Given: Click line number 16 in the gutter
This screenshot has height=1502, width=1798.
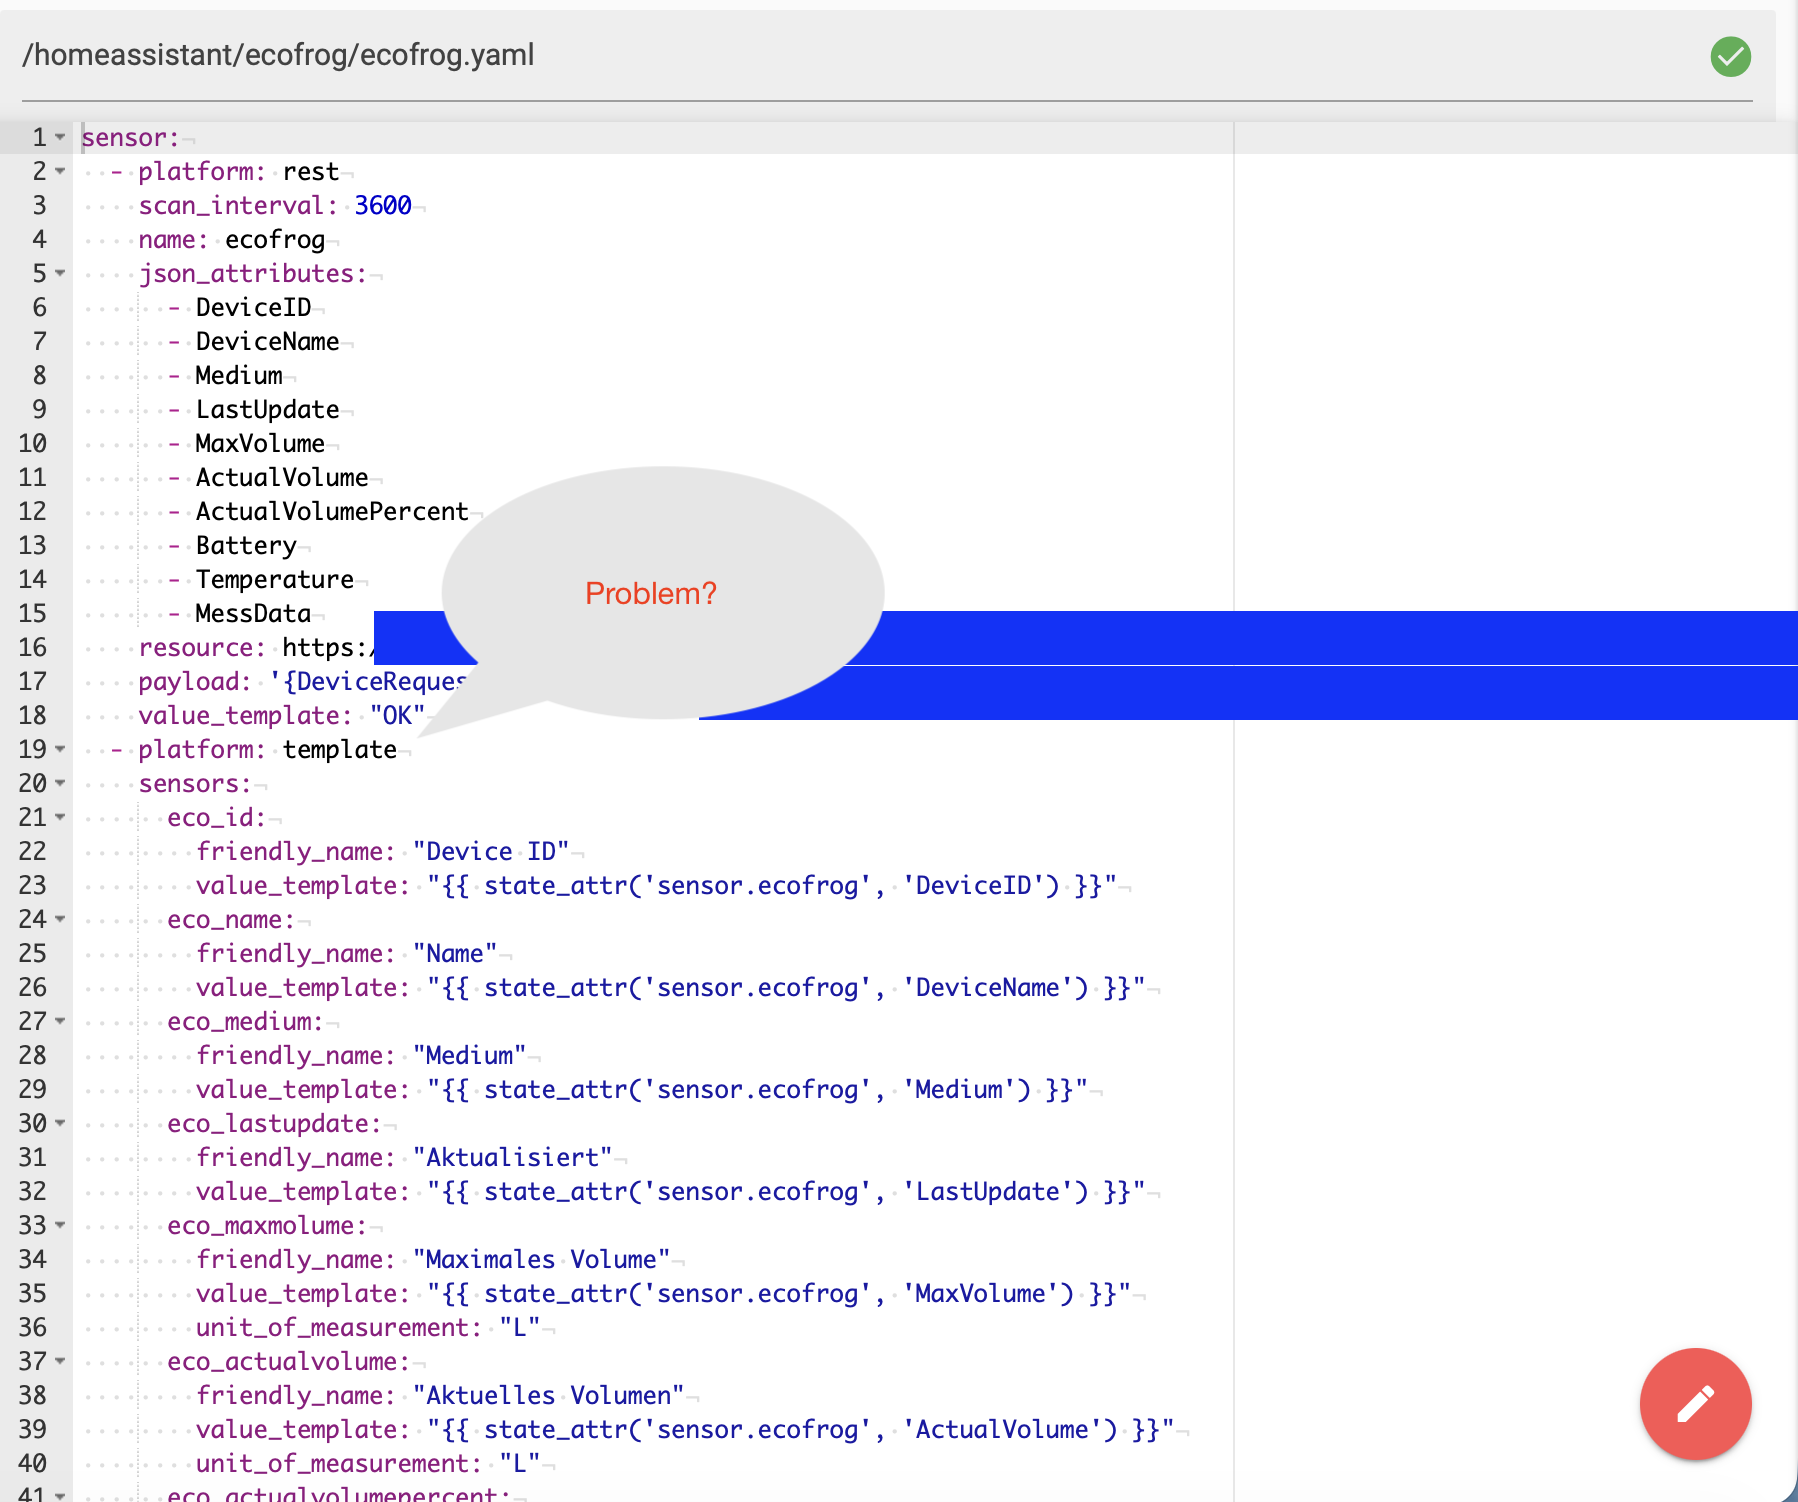Looking at the screenshot, I should pos(32,647).
